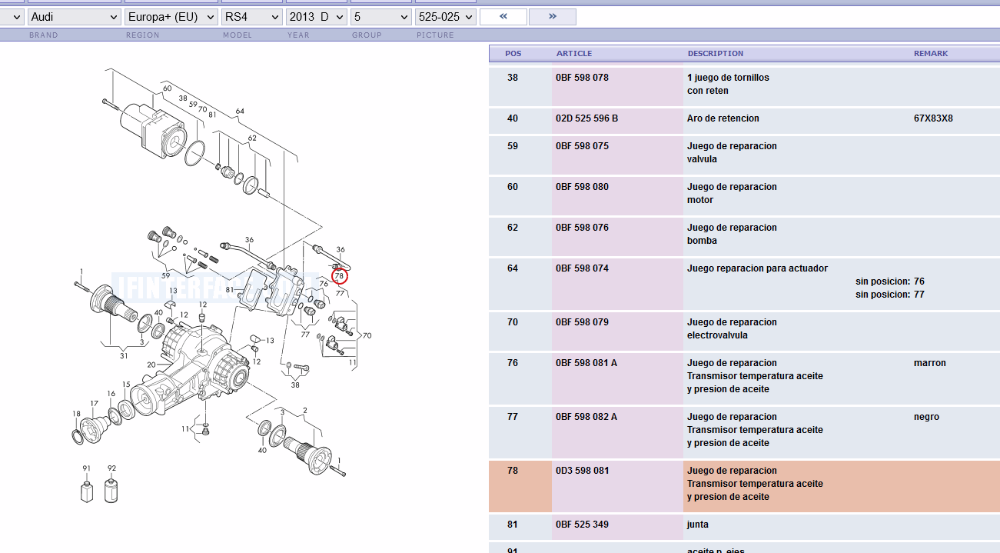Open the Europa+ (EU) region dropdown
The width and height of the screenshot is (1000, 553).
(171, 17)
